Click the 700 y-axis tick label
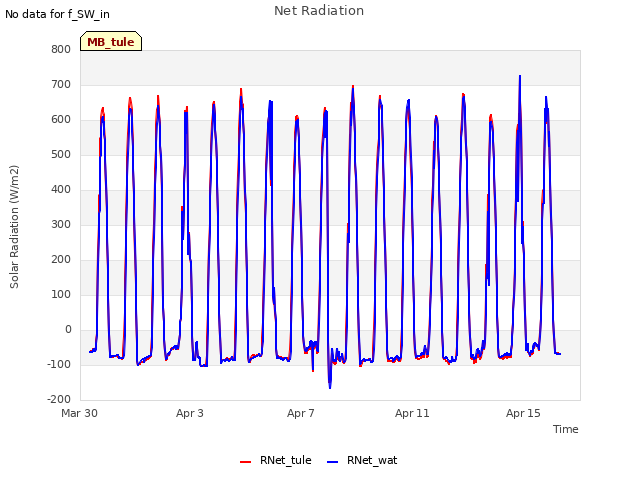The width and height of the screenshot is (640, 480). [61, 84]
